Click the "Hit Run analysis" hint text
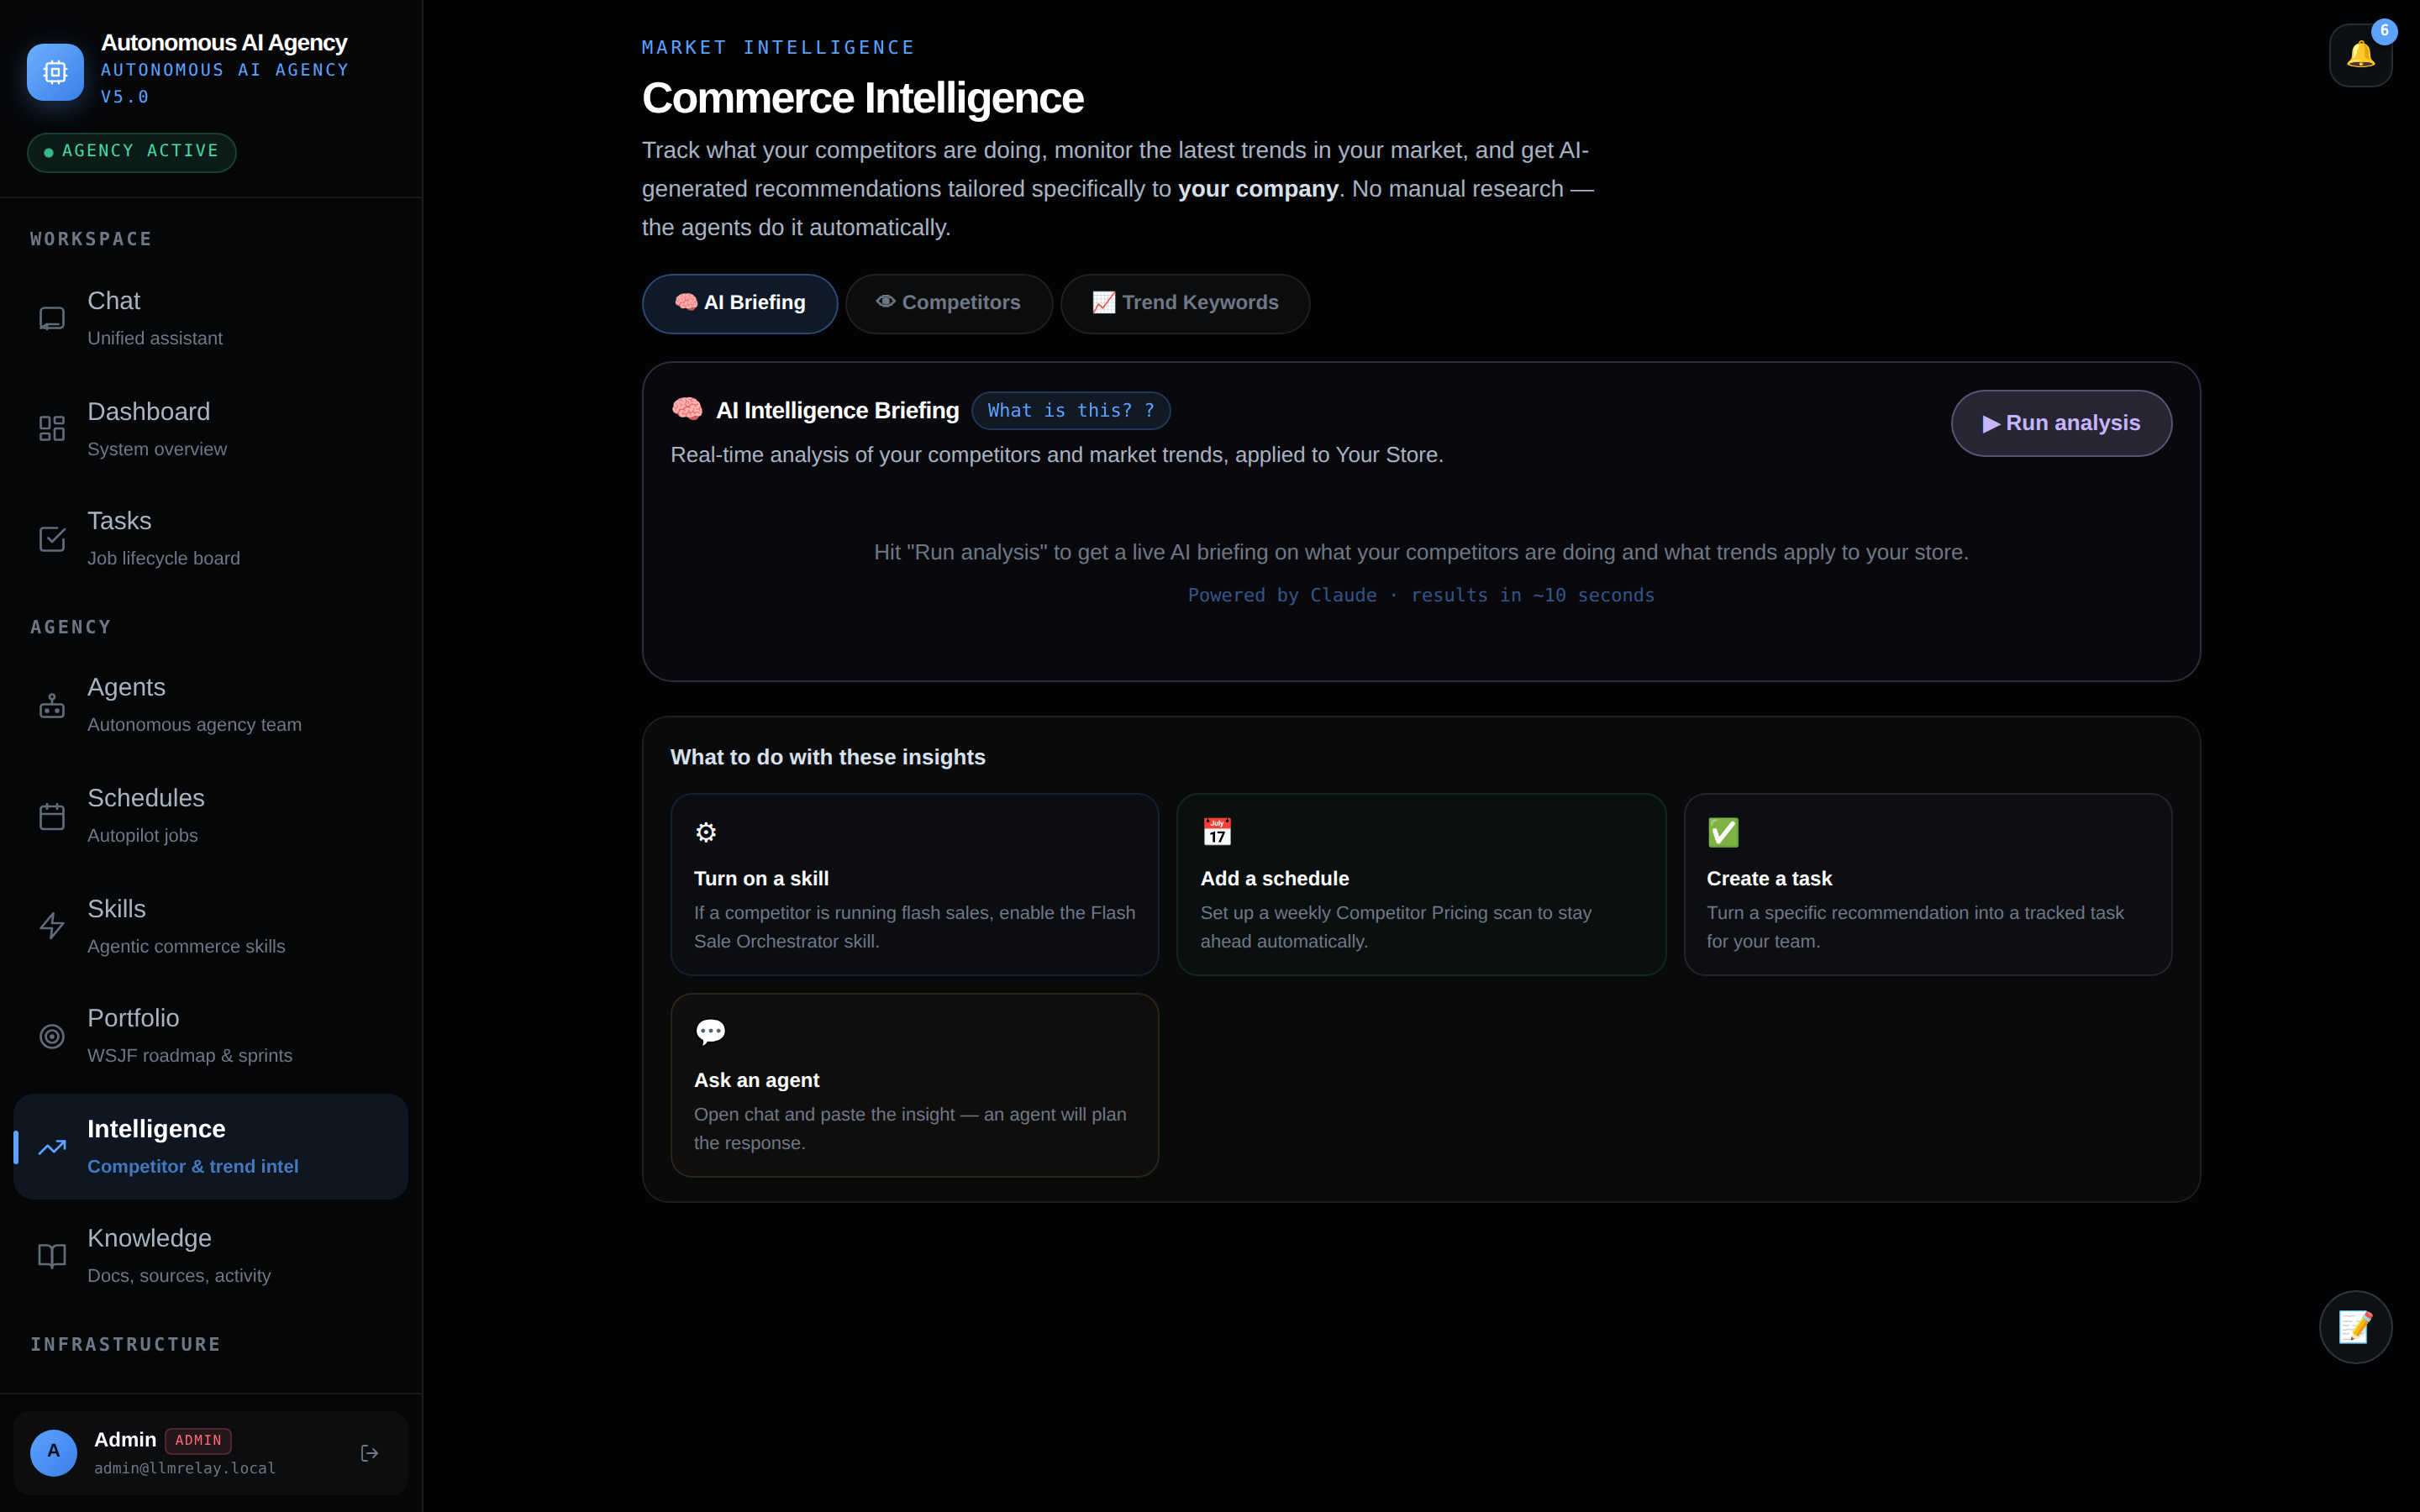Image resolution: width=2420 pixels, height=1512 pixels. tap(1421, 553)
